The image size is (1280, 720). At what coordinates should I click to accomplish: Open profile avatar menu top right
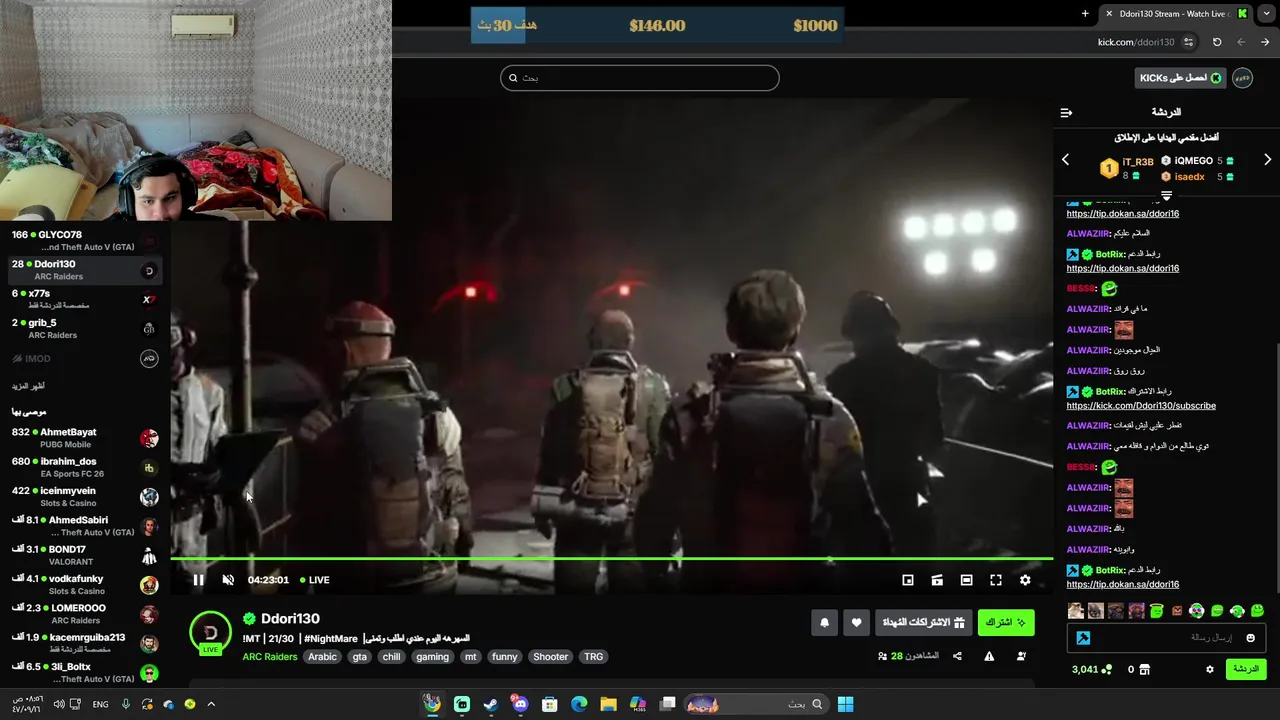pyautogui.click(x=1242, y=78)
